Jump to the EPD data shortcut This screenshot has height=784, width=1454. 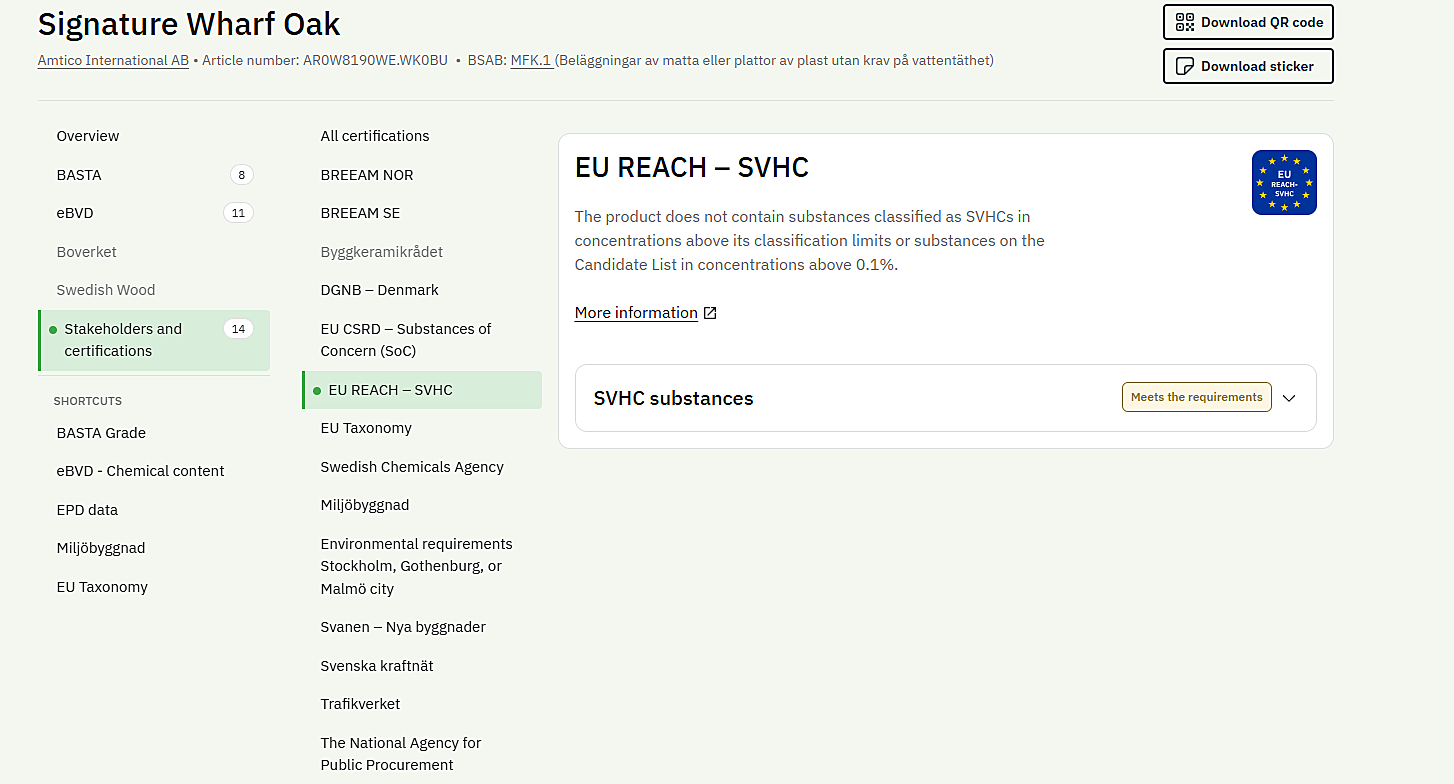pos(87,510)
